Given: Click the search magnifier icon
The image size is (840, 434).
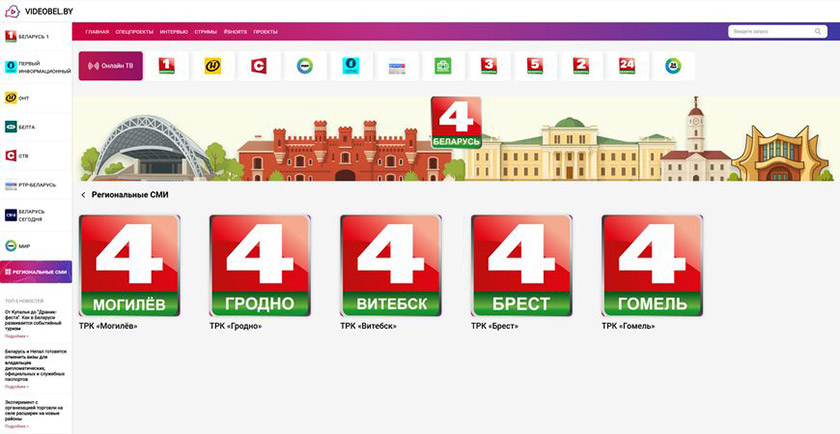Looking at the screenshot, I should (x=822, y=32).
